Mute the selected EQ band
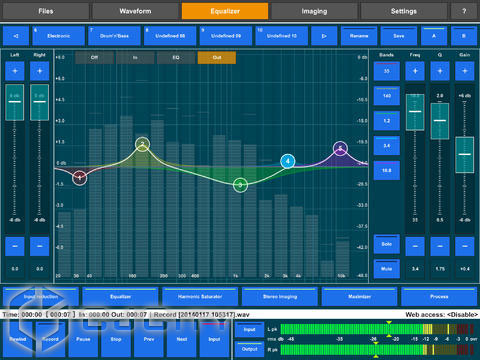Viewport: 480px width, 360px height. (x=387, y=269)
